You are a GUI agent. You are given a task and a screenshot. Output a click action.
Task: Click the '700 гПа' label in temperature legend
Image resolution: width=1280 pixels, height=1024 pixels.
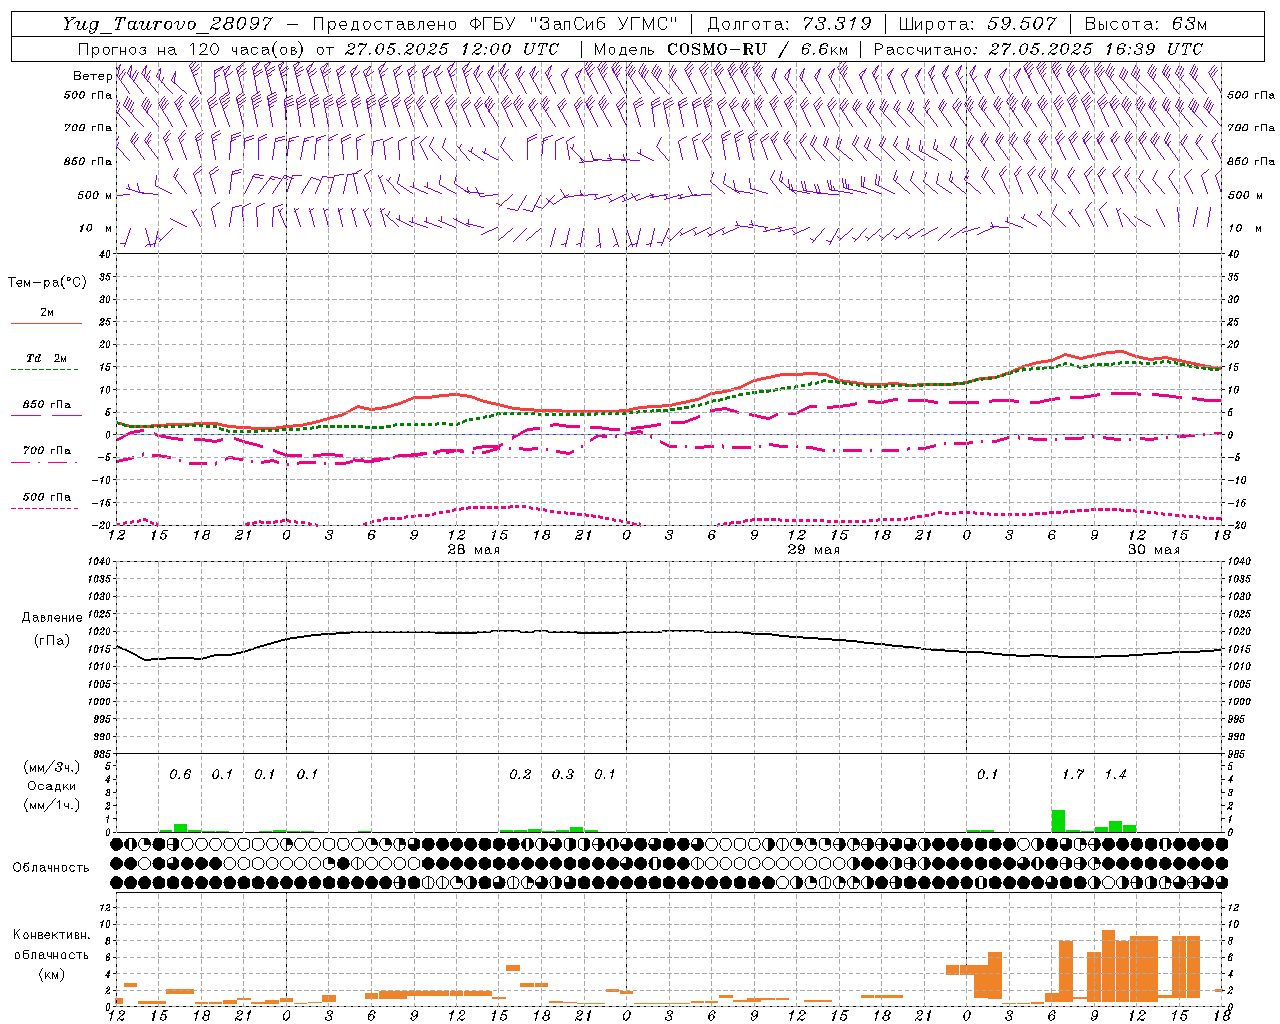(47, 450)
